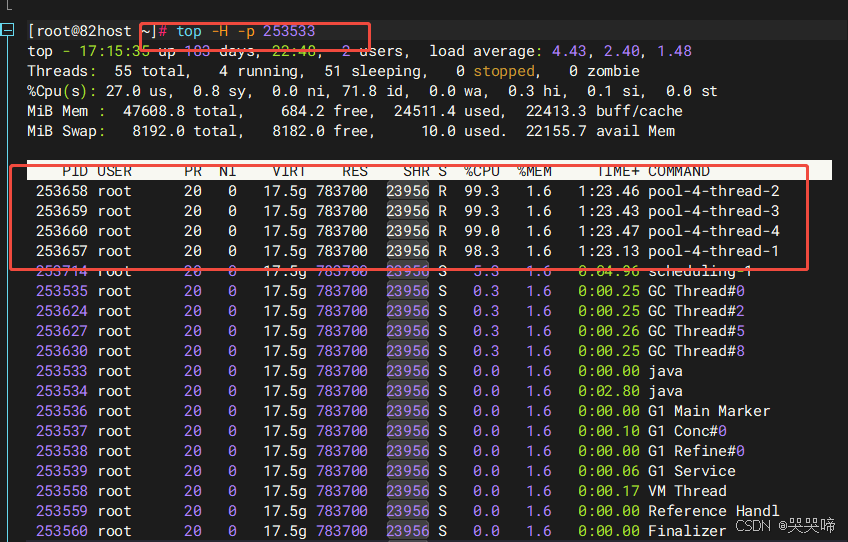
Task: Select command name pool-4-thread-4
Action: tap(714, 232)
